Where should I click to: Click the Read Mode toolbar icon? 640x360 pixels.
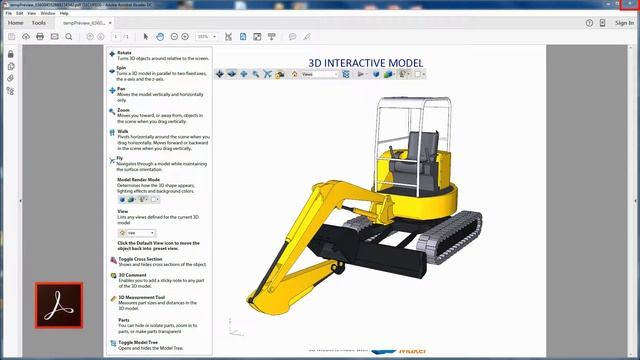(x=271, y=37)
